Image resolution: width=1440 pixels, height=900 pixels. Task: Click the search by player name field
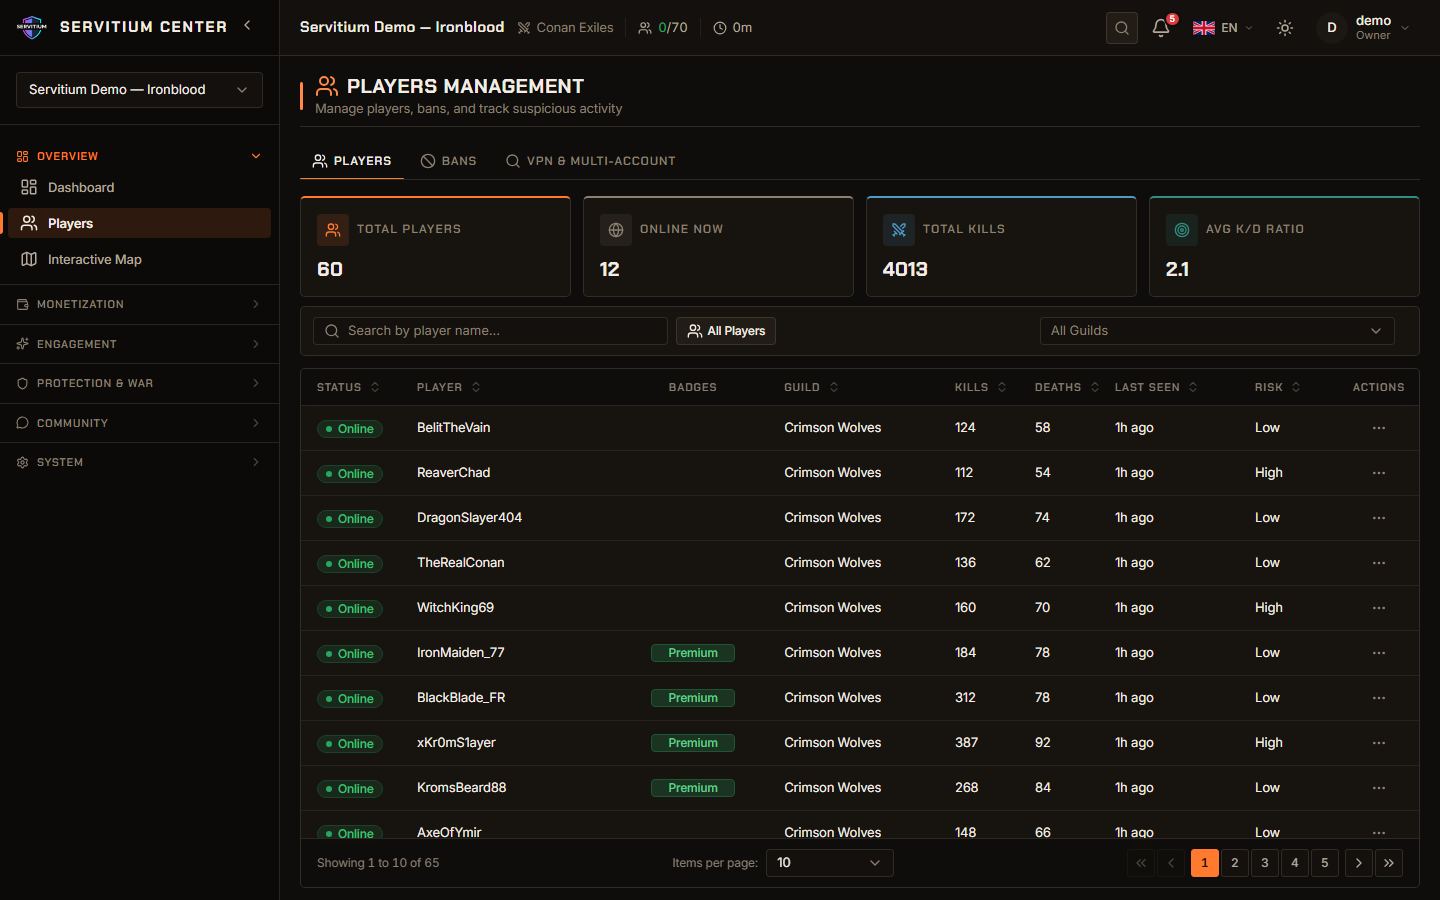coord(490,331)
